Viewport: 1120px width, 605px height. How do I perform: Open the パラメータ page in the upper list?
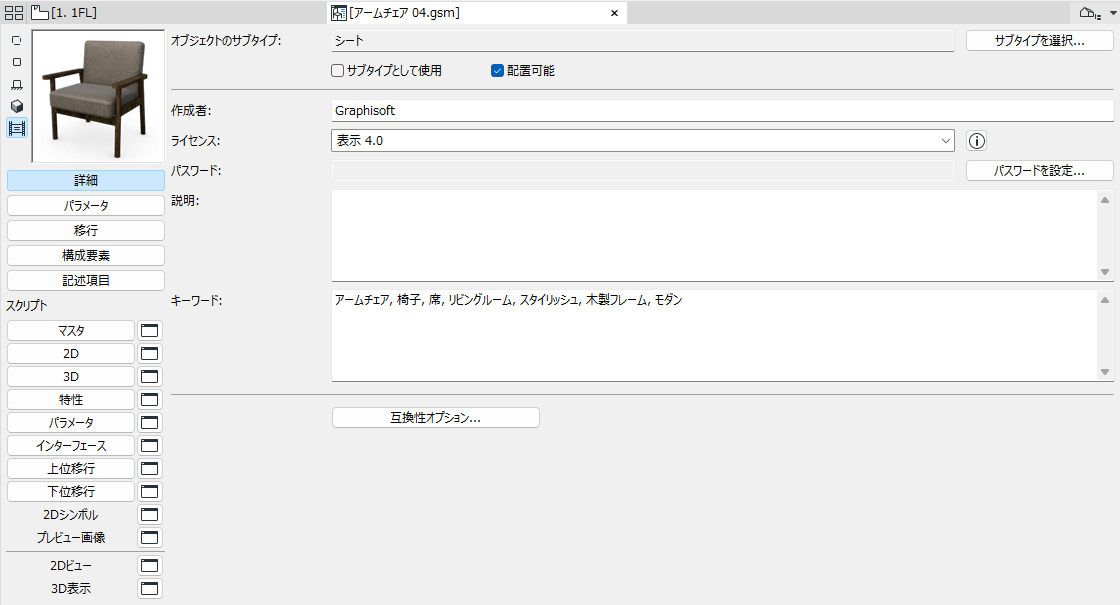pyautogui.click(x=86, y=205)
